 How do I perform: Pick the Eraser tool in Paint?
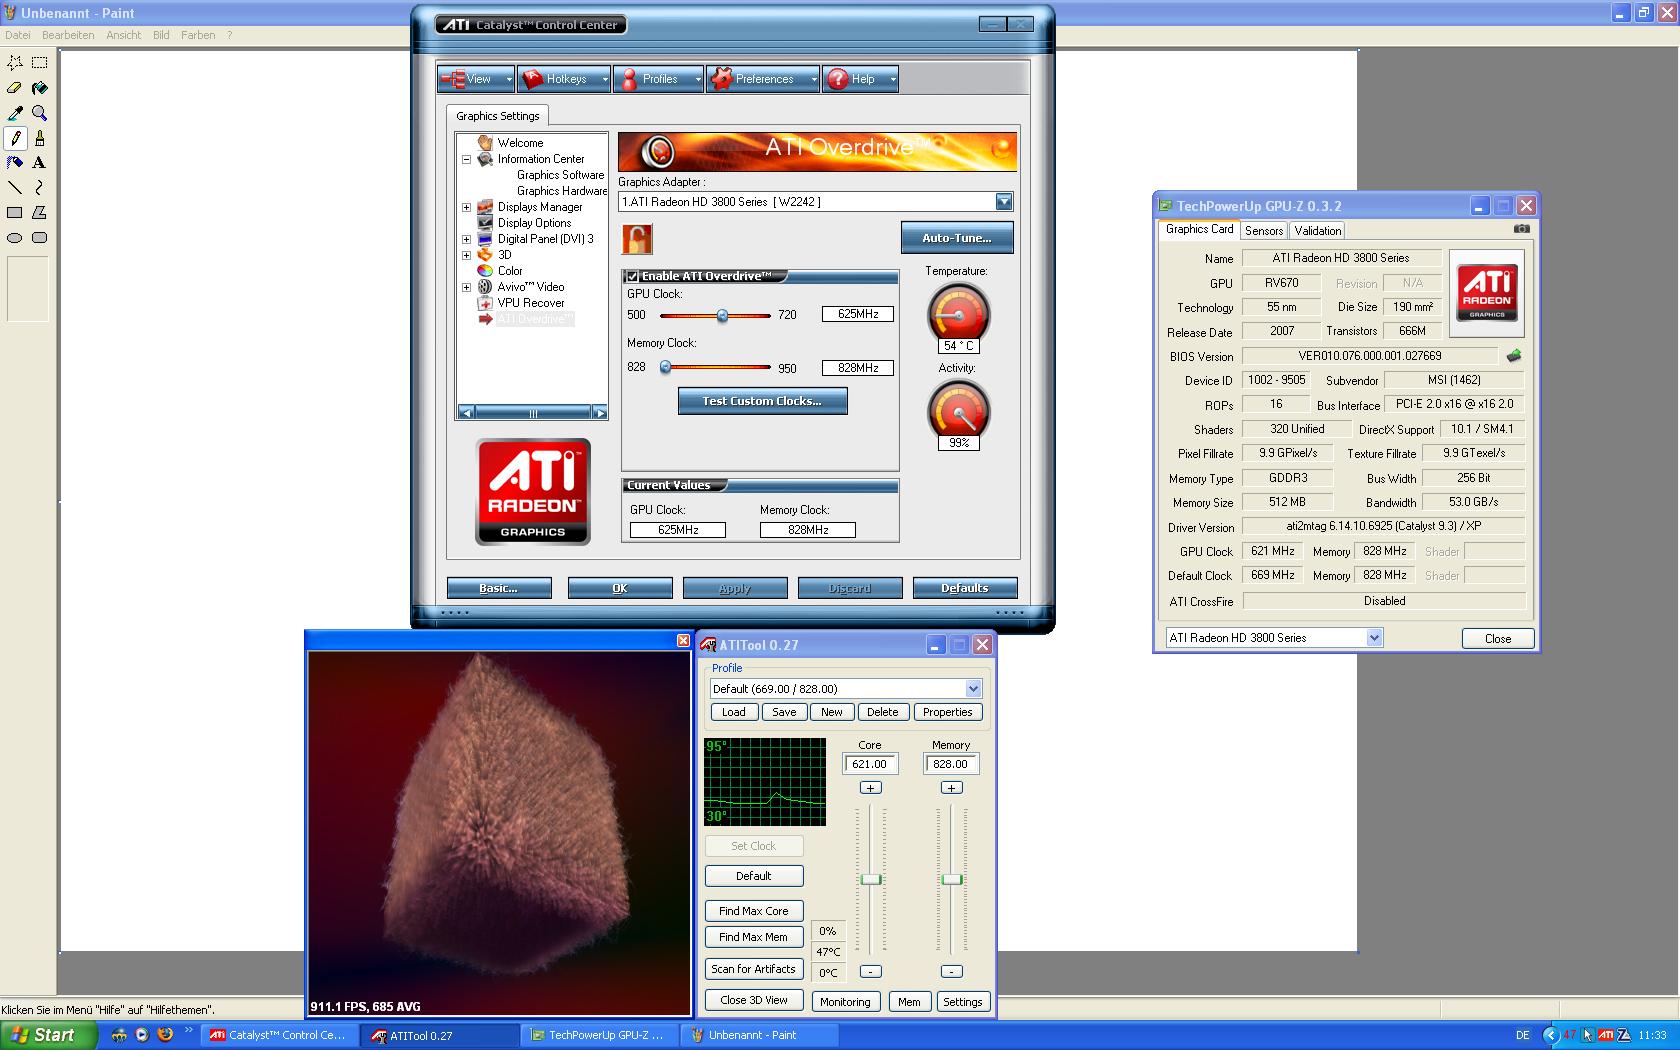pyautogui.click(x=15, y=88)
